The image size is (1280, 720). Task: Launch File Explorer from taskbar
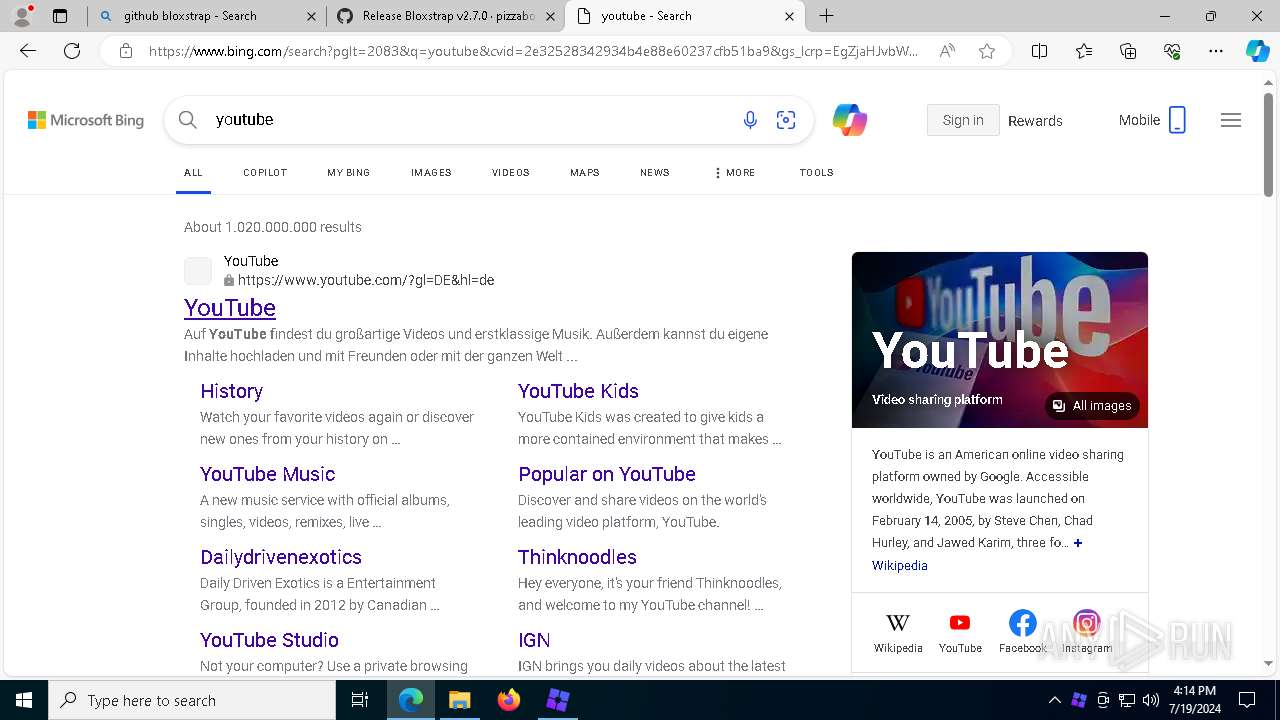click(459, 700)
